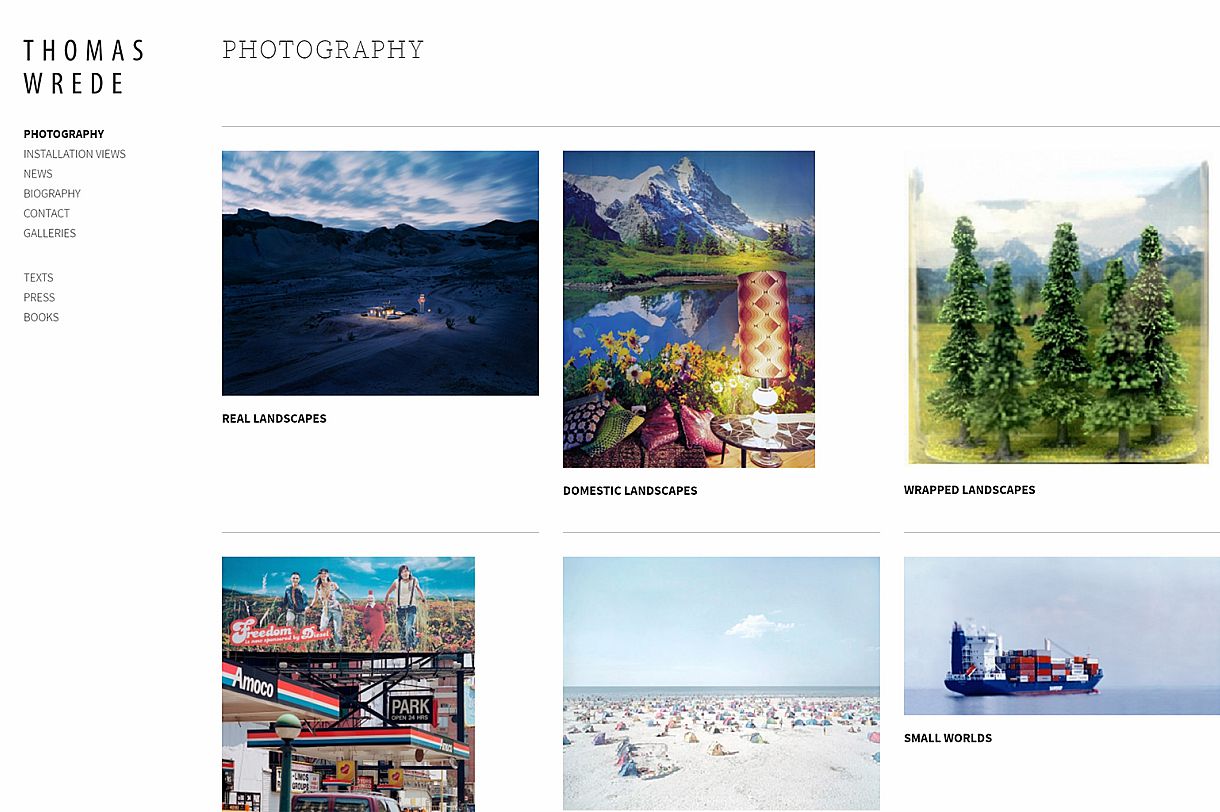
Task: Open the Photography menu item
Action: pyautogui.click(x=64, y=134)
